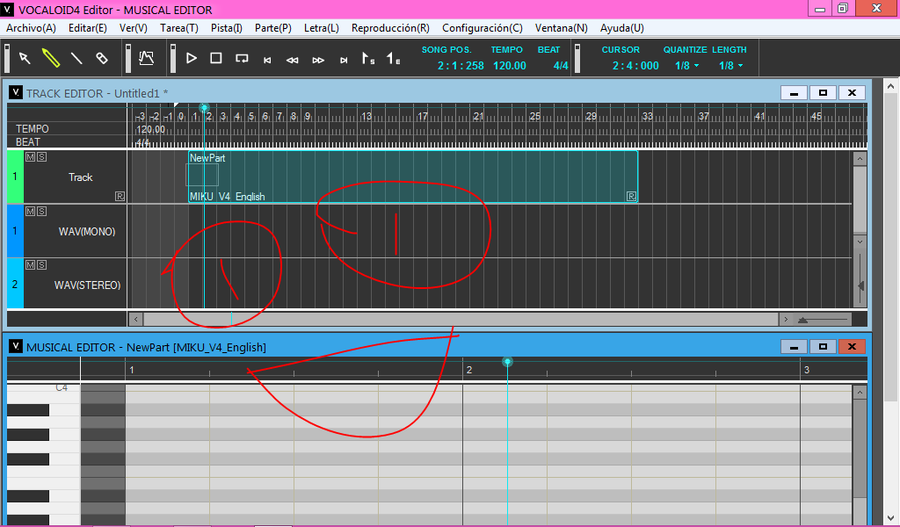The height and width of the screenshot is (527, 900).
Task: Open the Reproducción(R) menu
Action: tap(390, 28)
